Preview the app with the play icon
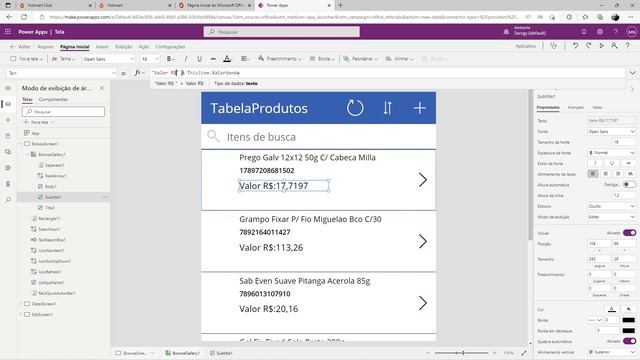The width and height of the screenshot is (640, 360). point(601,46)
